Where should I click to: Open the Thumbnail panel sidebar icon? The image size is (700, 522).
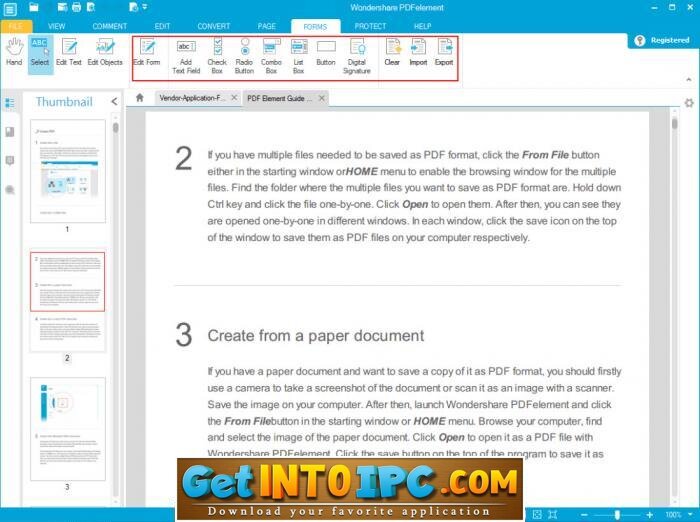coord(10,103)
